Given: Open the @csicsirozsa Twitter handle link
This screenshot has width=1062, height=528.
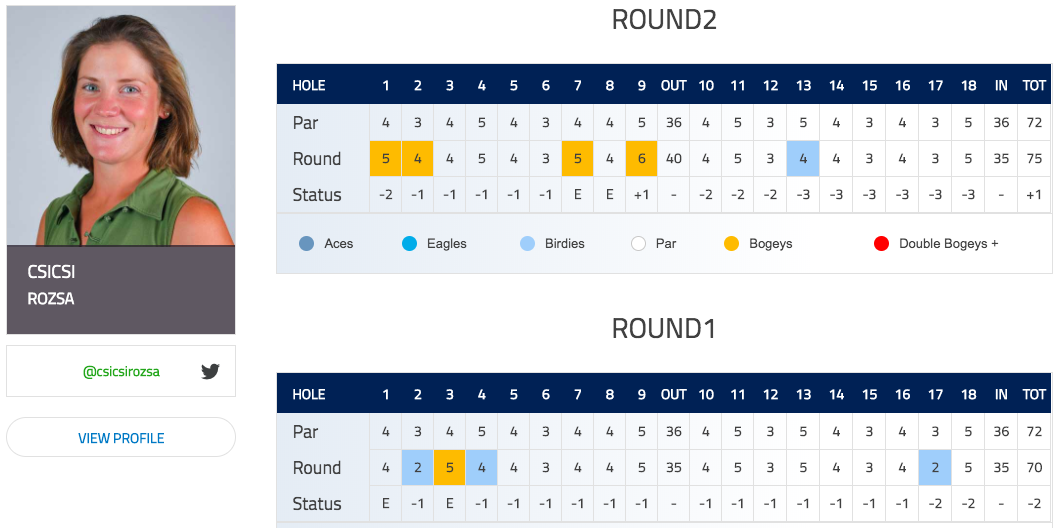Looking at the screenshot, I should 121,371.
